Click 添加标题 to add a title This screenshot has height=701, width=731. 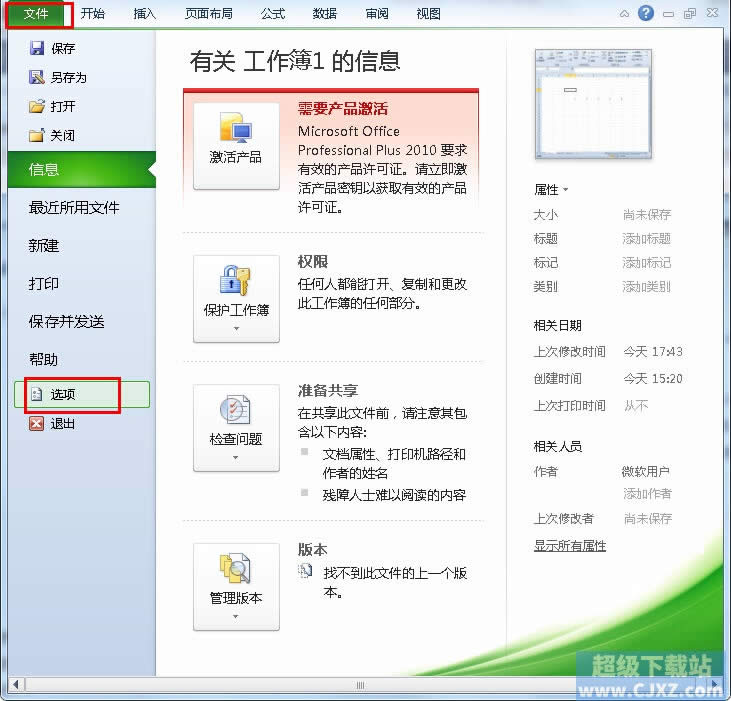click(x=647, y=239)
